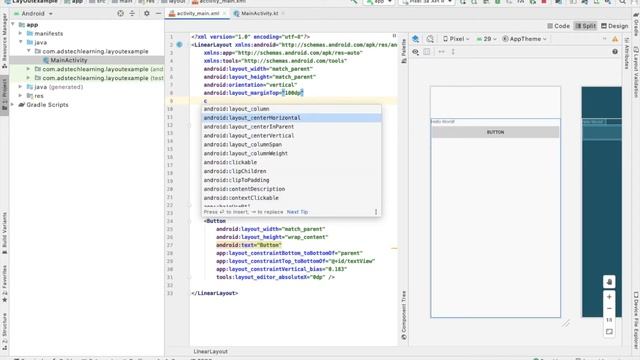The width and height of the screenshot is (640, 360).
Task: Switch editor to Split view
Action: (x=585, y=26)
